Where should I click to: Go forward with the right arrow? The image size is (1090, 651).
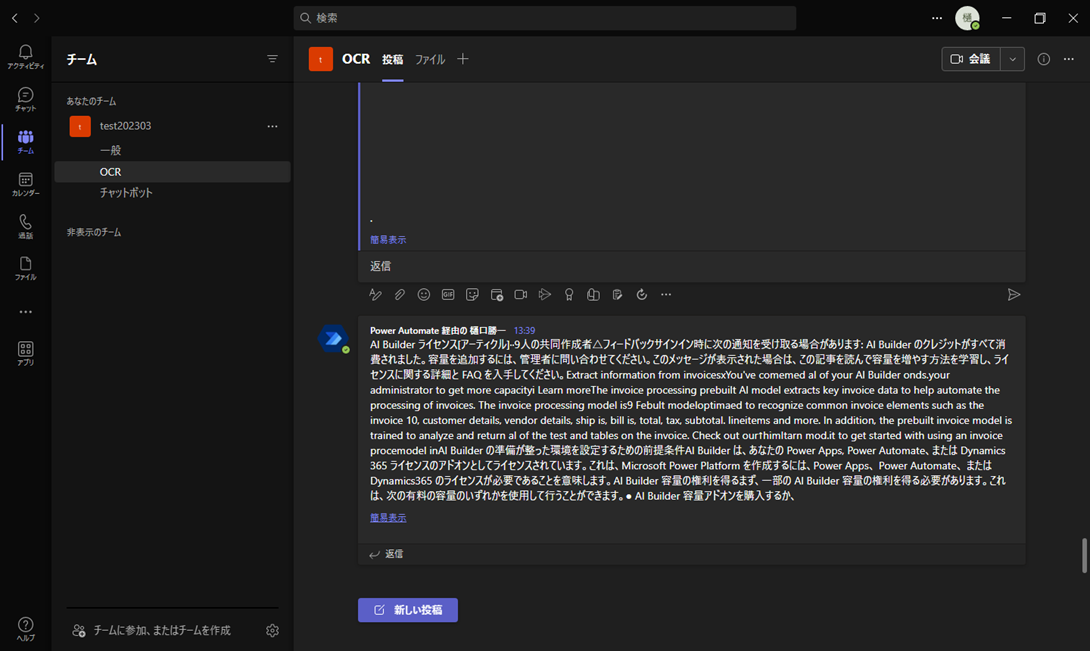tap(37, 18)
